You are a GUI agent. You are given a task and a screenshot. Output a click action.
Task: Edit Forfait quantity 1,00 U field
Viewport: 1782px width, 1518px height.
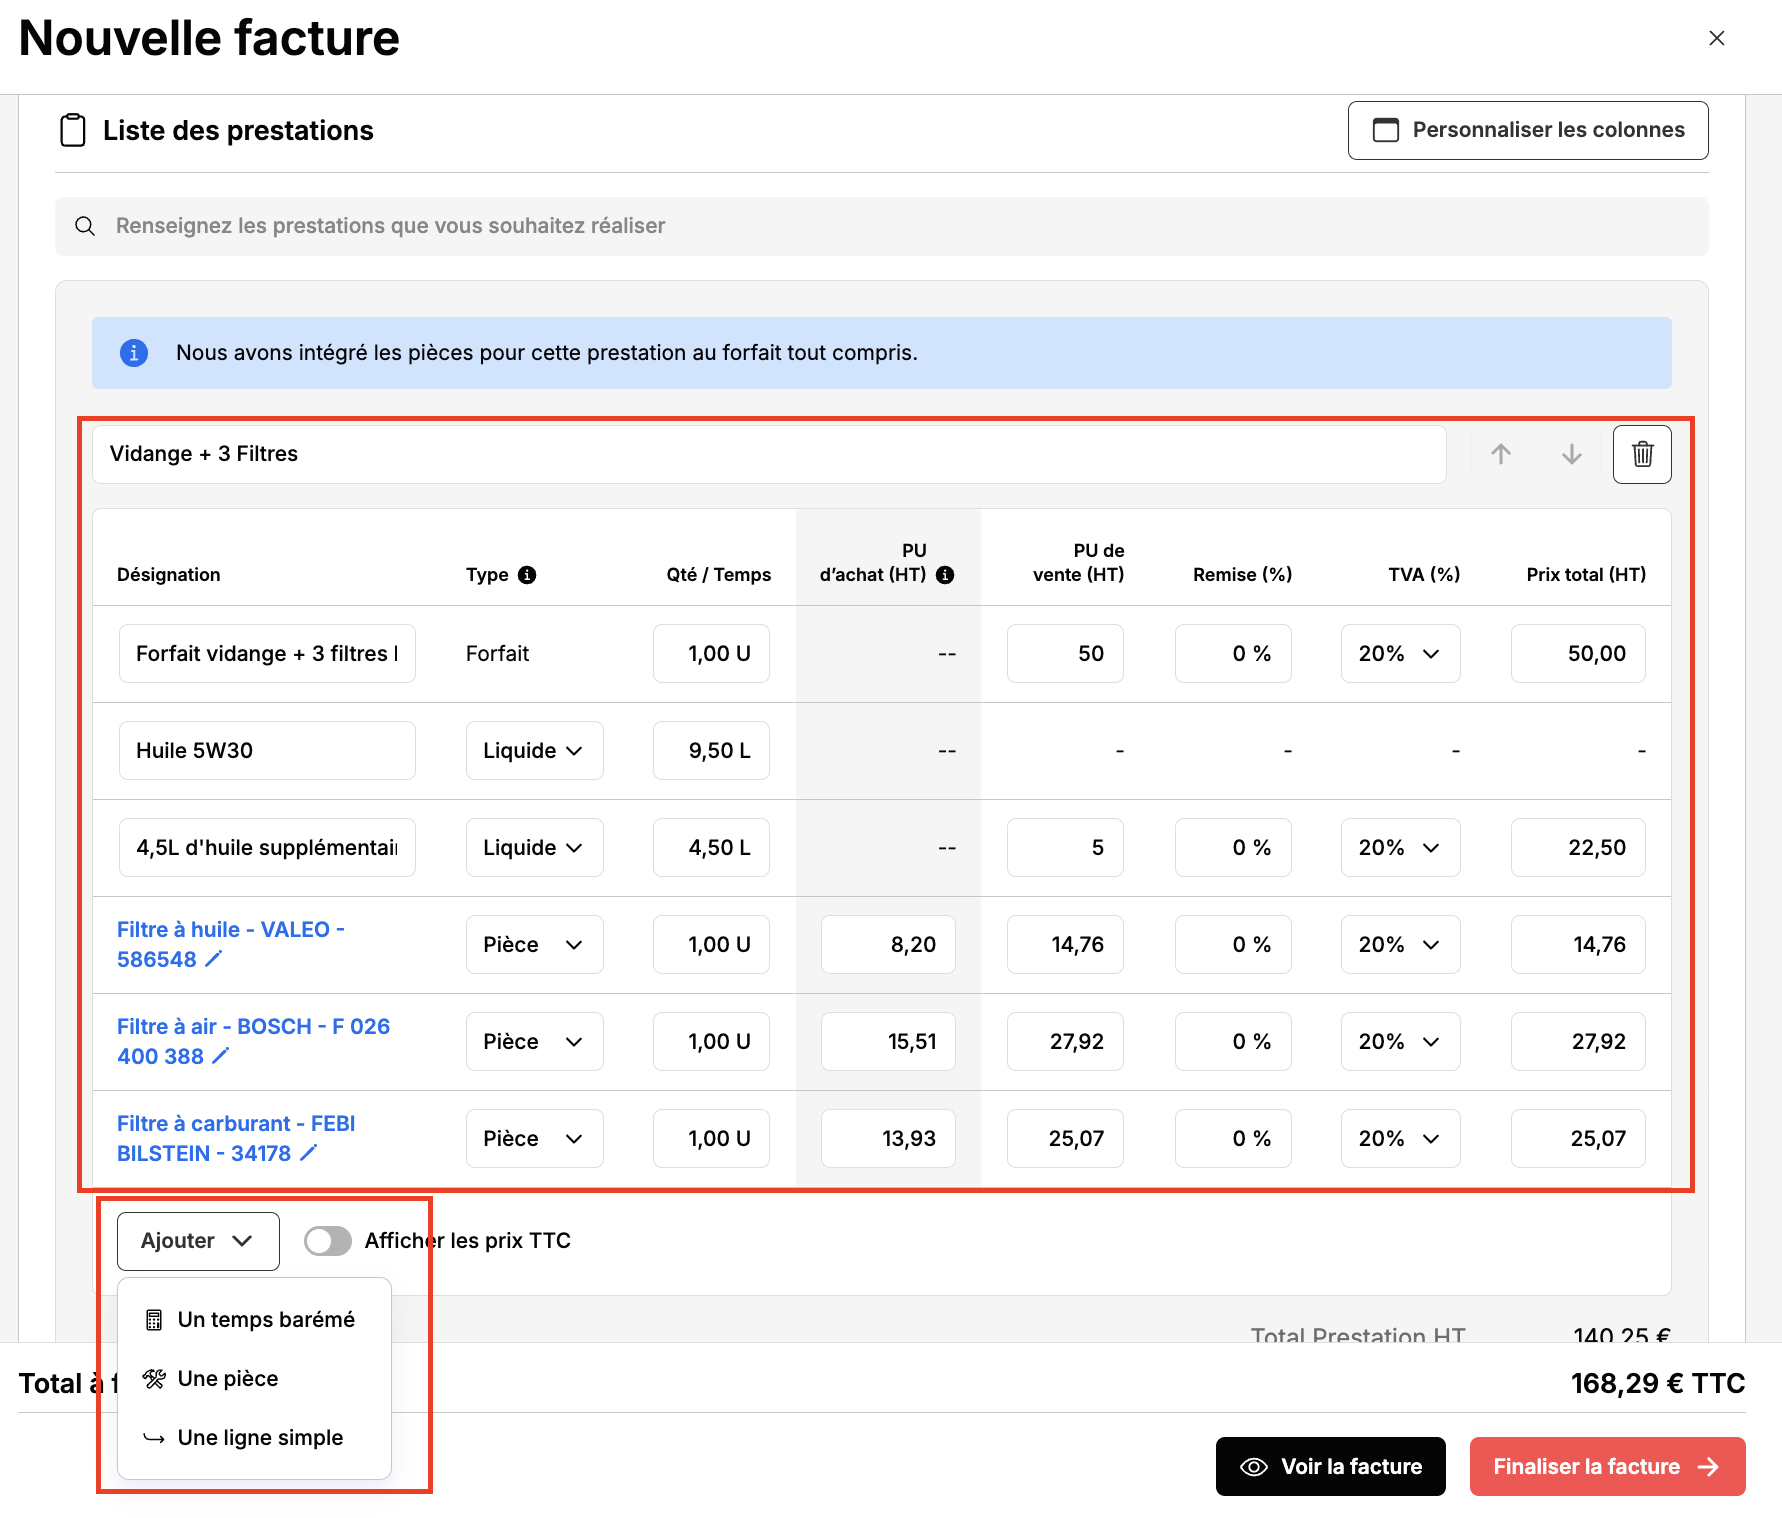pos(711,654)
